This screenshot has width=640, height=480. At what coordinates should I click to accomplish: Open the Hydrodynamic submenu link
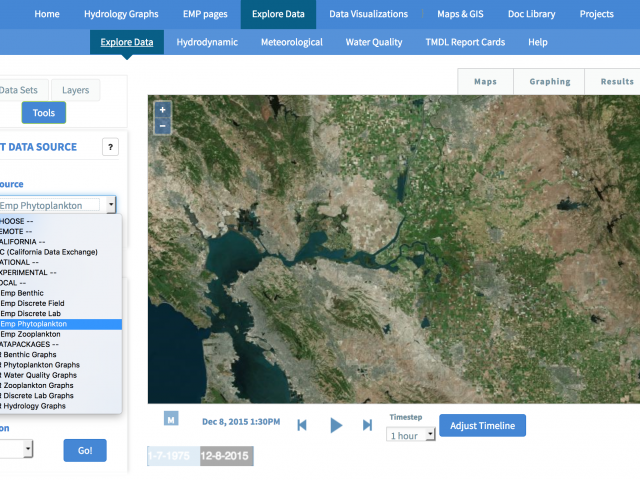[207, 42]
